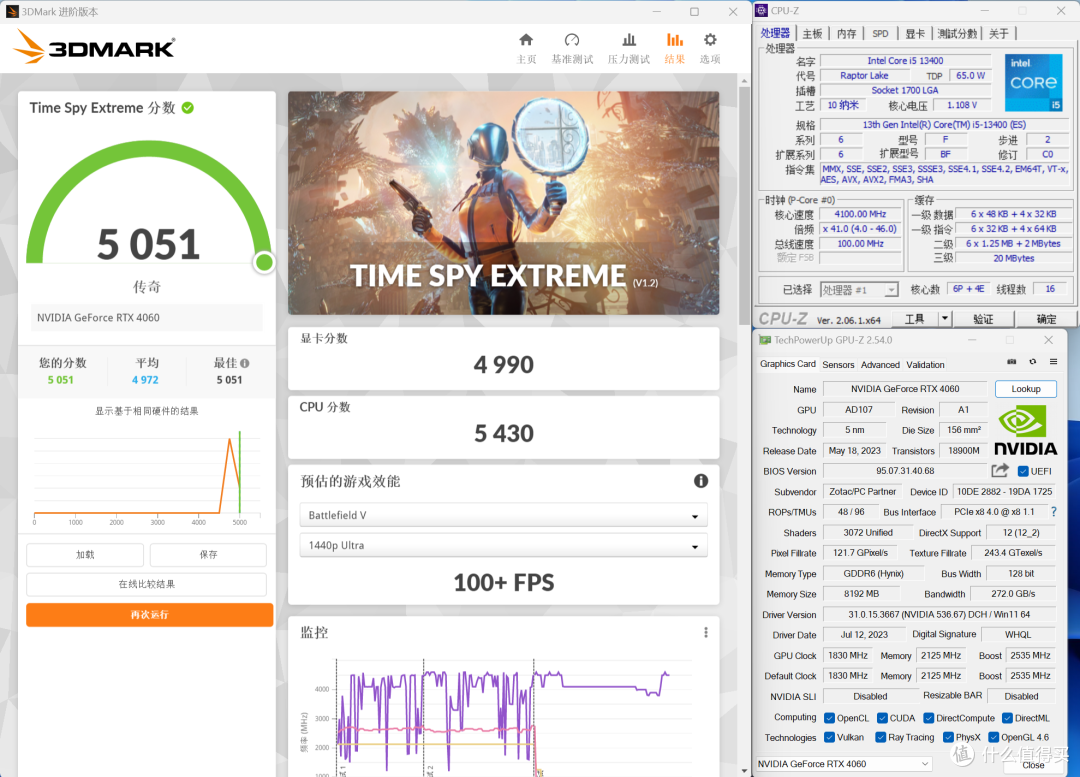Click the 3DMark title bar app icon
This screenshot has width=1080, height=777.
point(12,12)
